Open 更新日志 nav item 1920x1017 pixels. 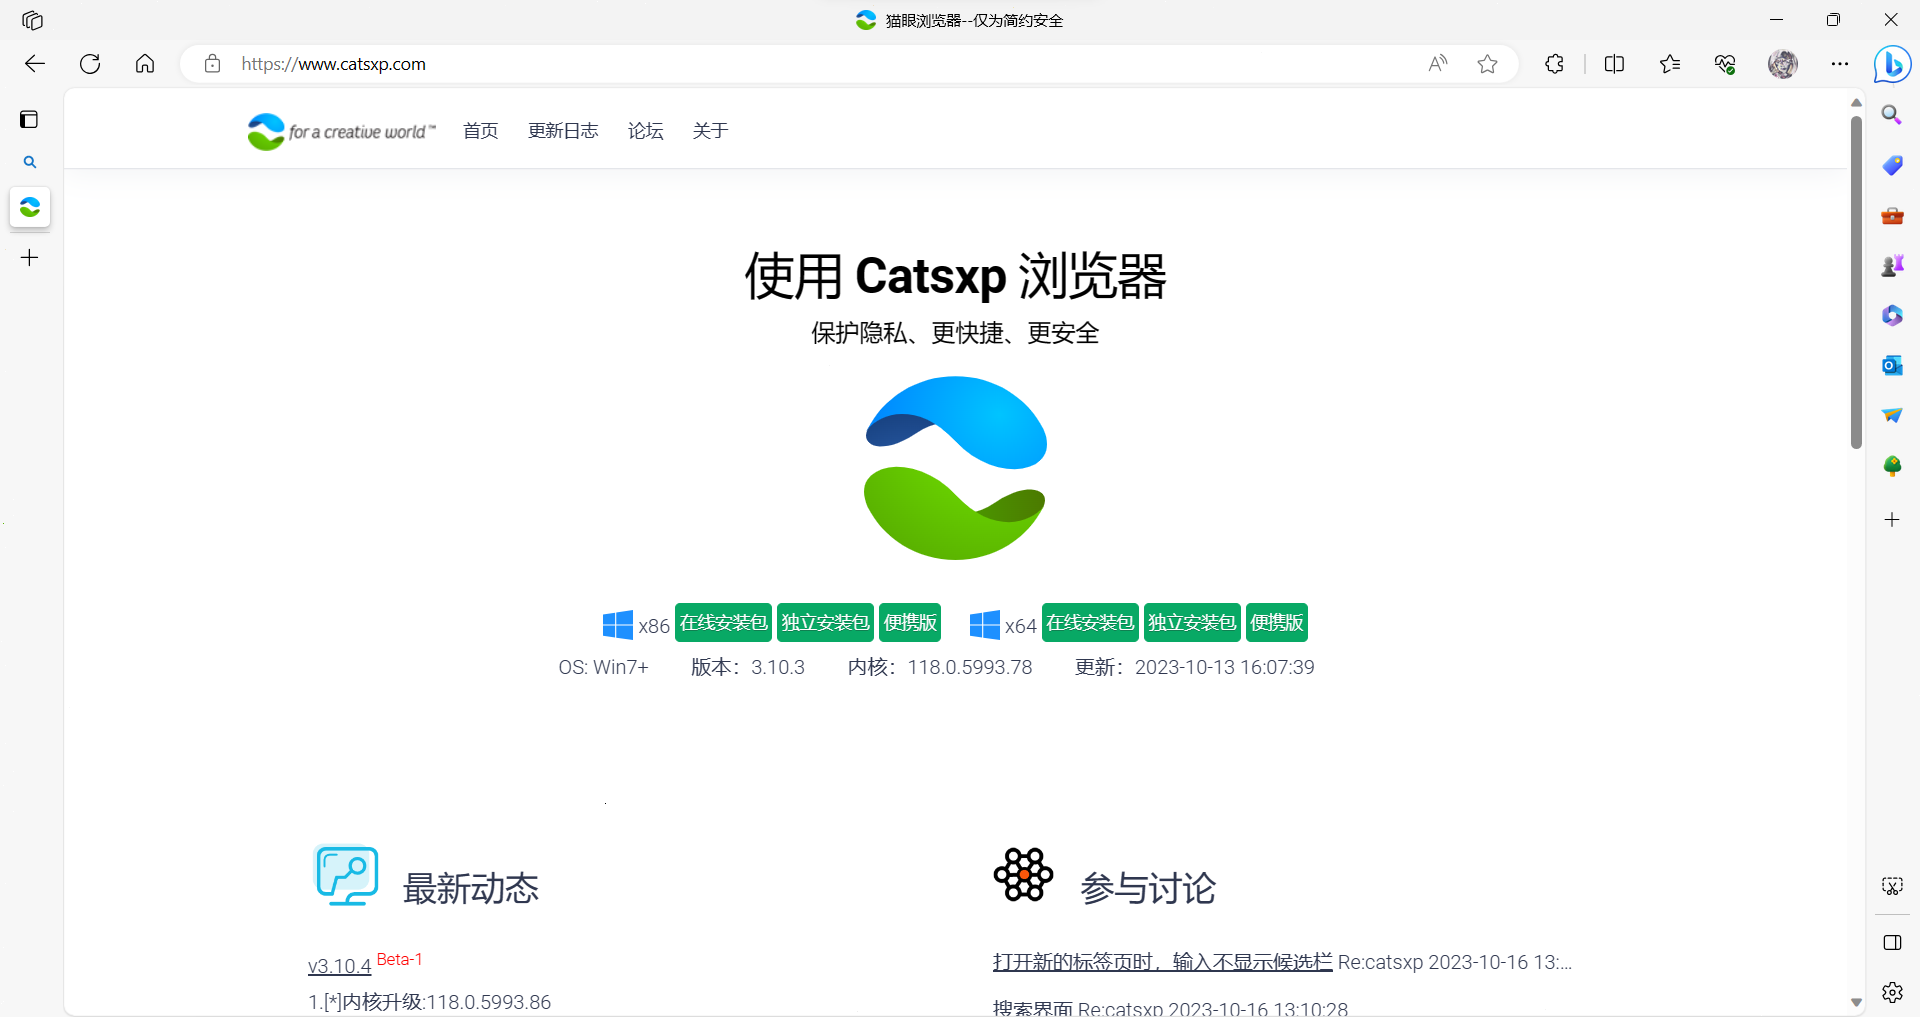click(x=563, y=131)
